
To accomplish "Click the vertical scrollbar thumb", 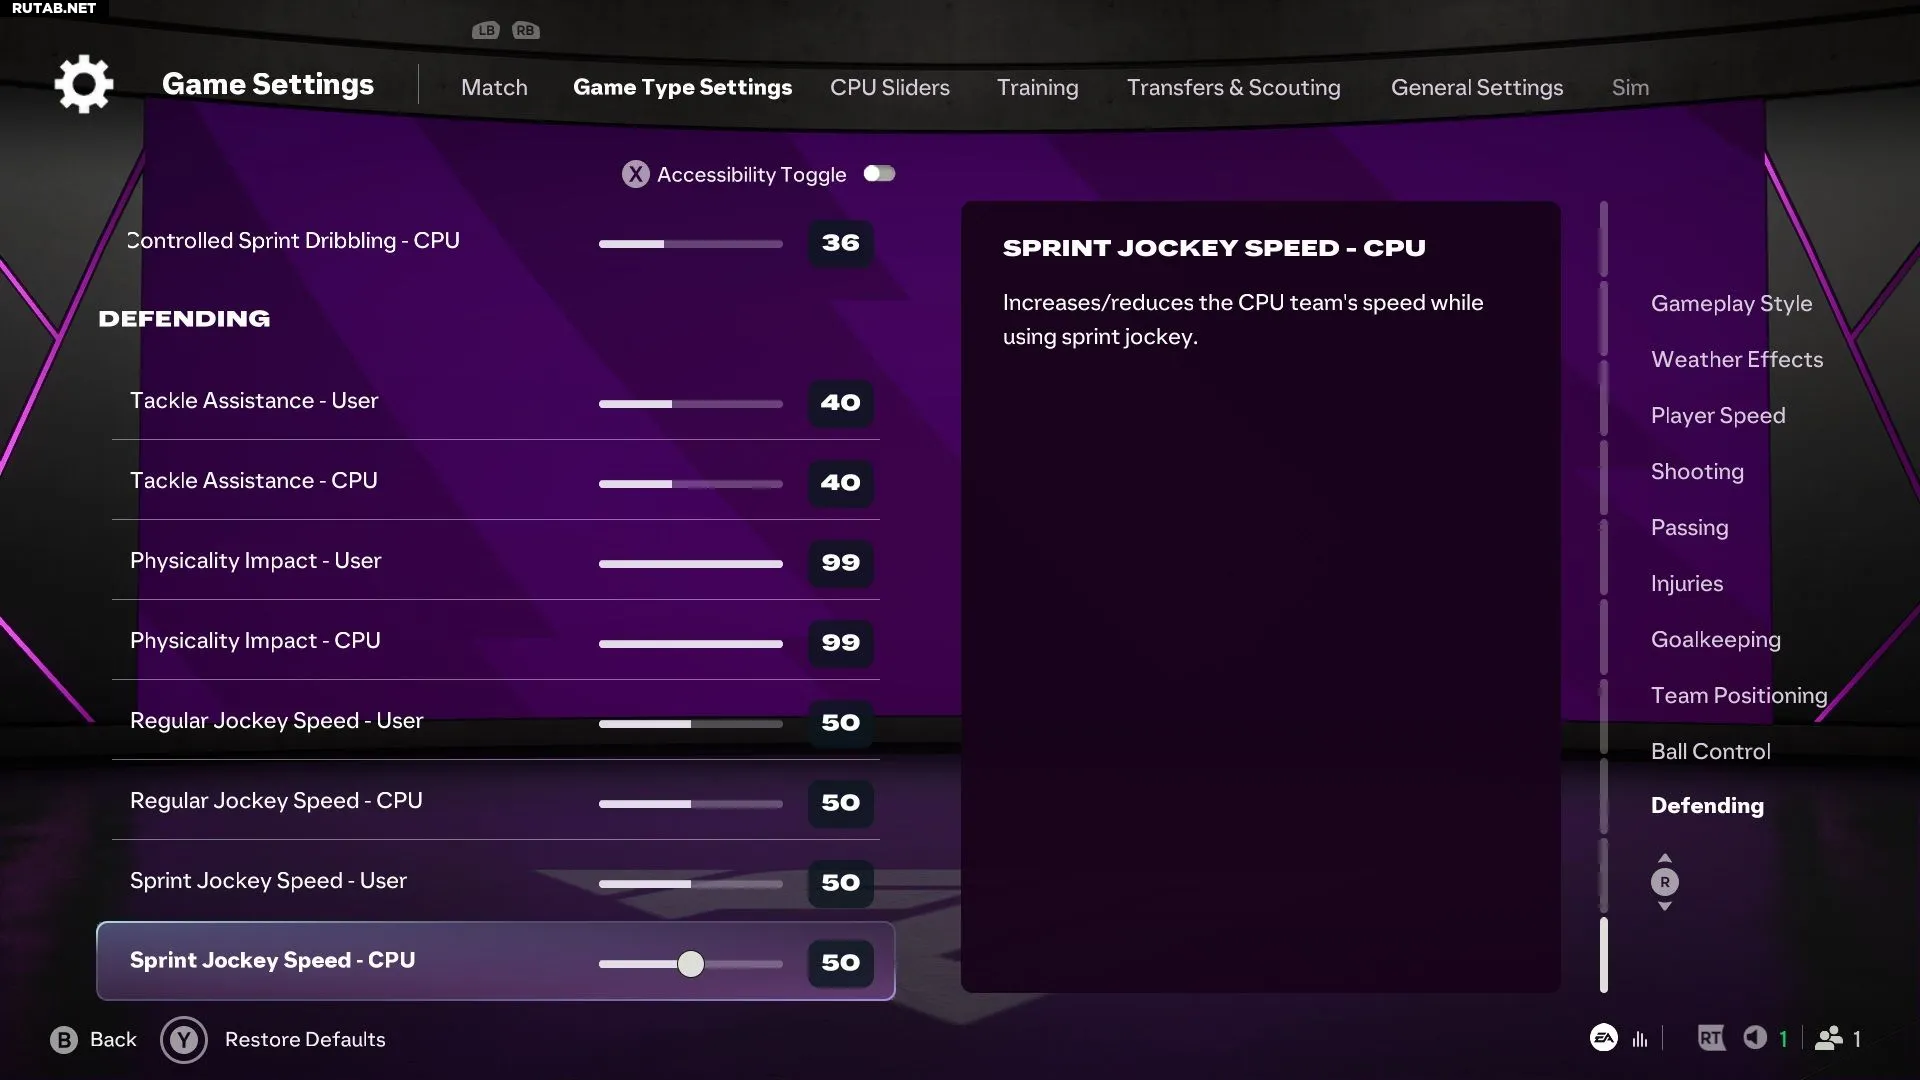I will (1604, 955).
